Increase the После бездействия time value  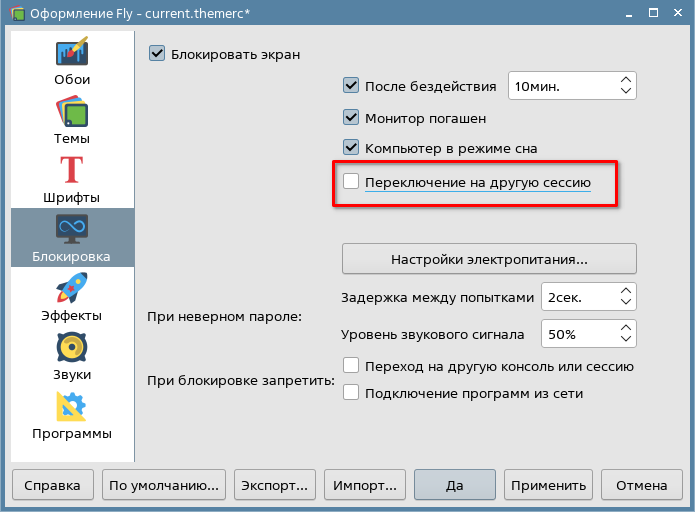[x=625, y=80]
